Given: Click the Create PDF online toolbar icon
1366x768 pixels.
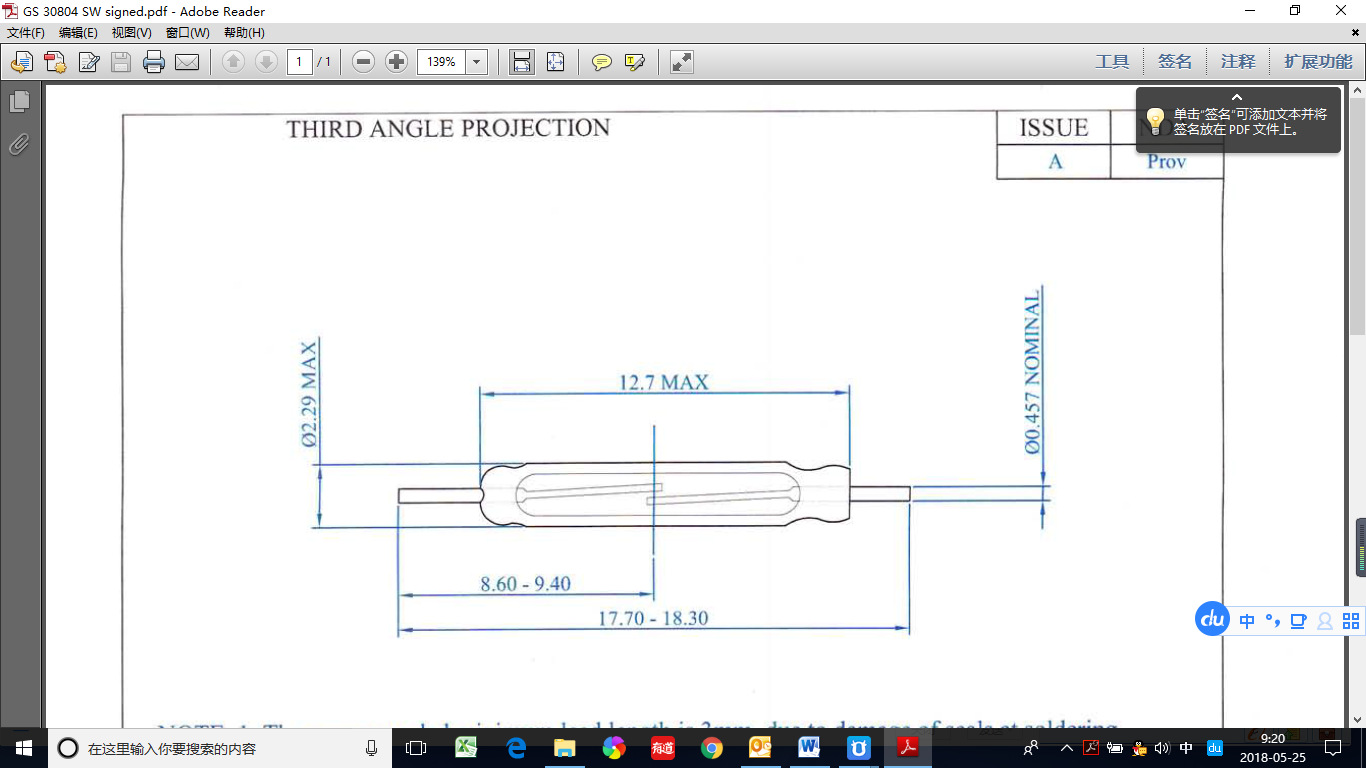Looking at the screenshot, I should click(22, 62).
